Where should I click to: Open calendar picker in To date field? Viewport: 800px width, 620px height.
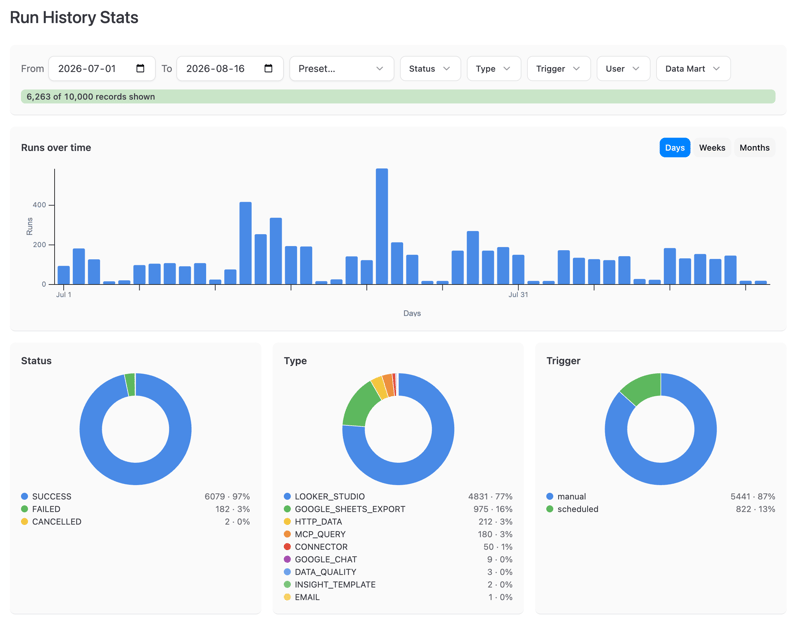click(x=268, y=68)
